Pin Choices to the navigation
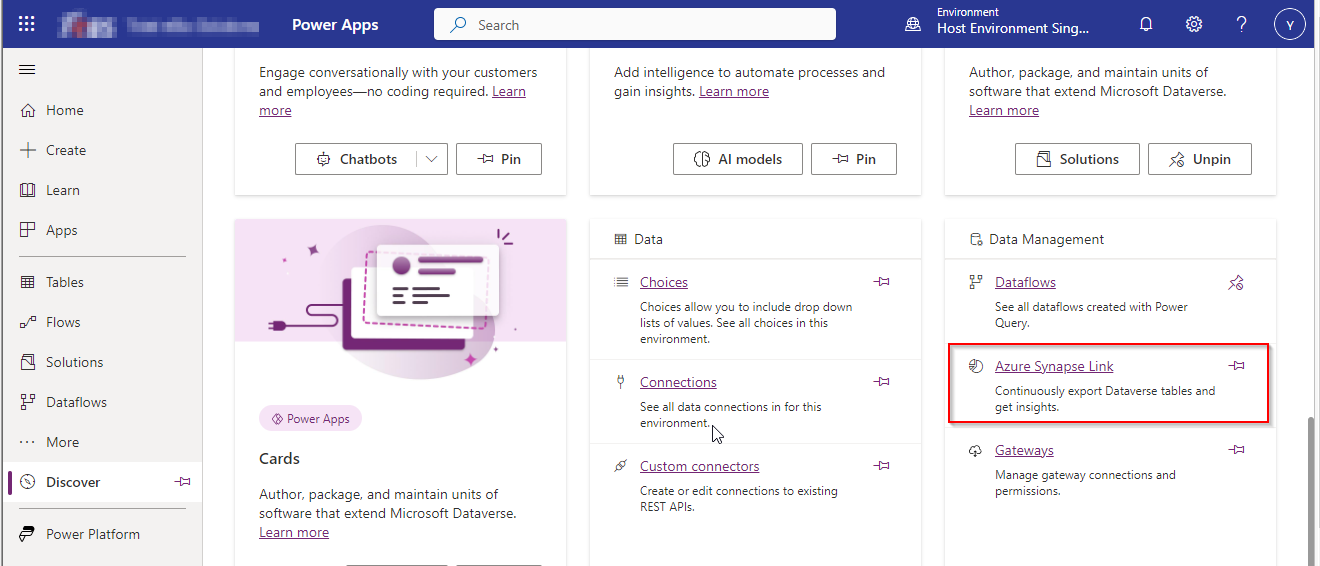Screen dimensions: 1320x566 click(881, 282)
